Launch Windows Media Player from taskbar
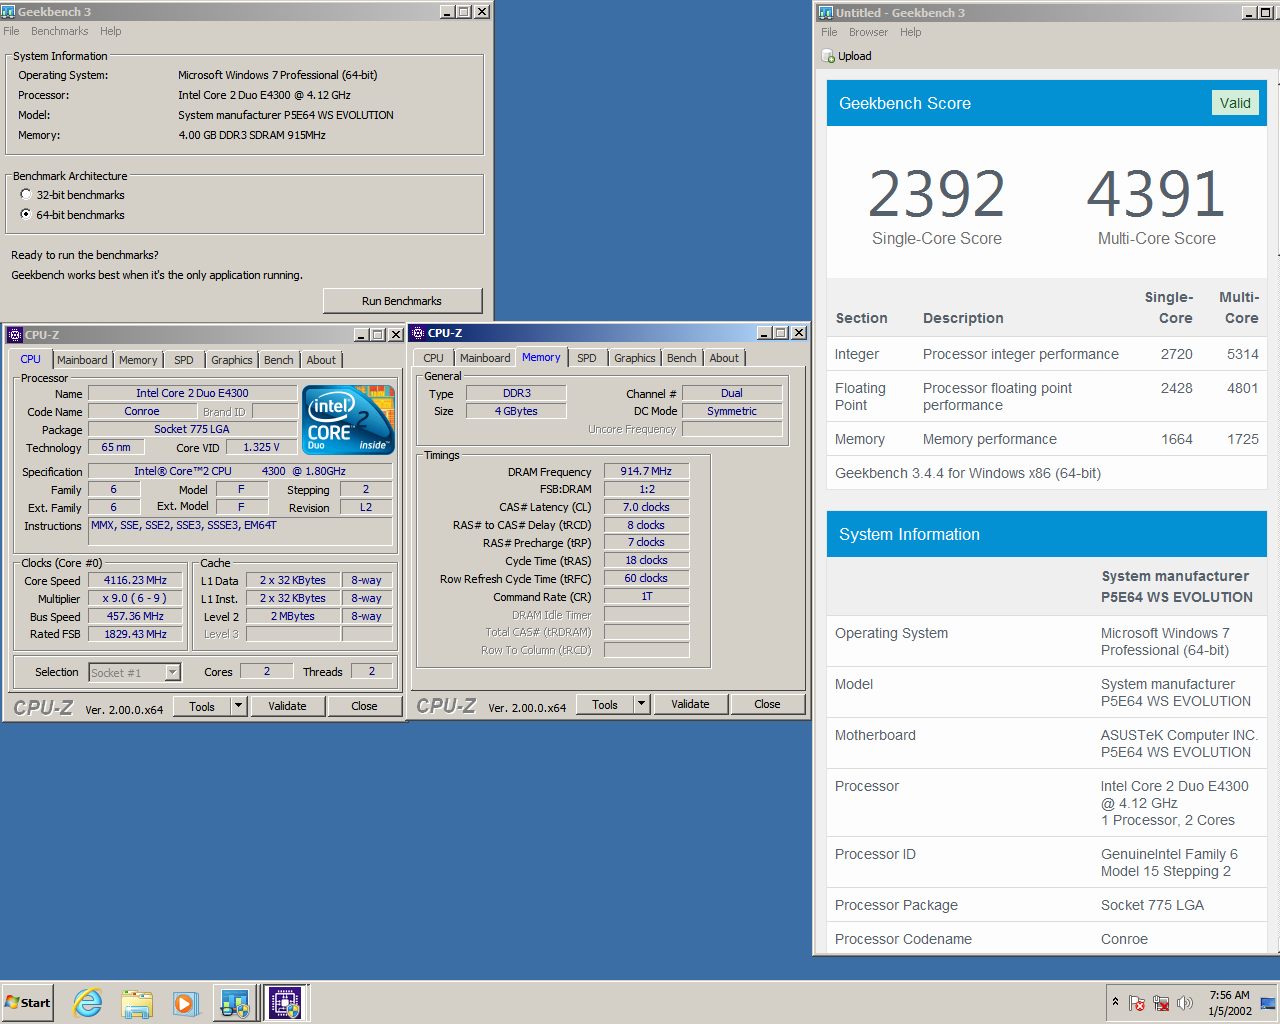Viewport: 1280px width, 1024px height. tap(186, 1002)
